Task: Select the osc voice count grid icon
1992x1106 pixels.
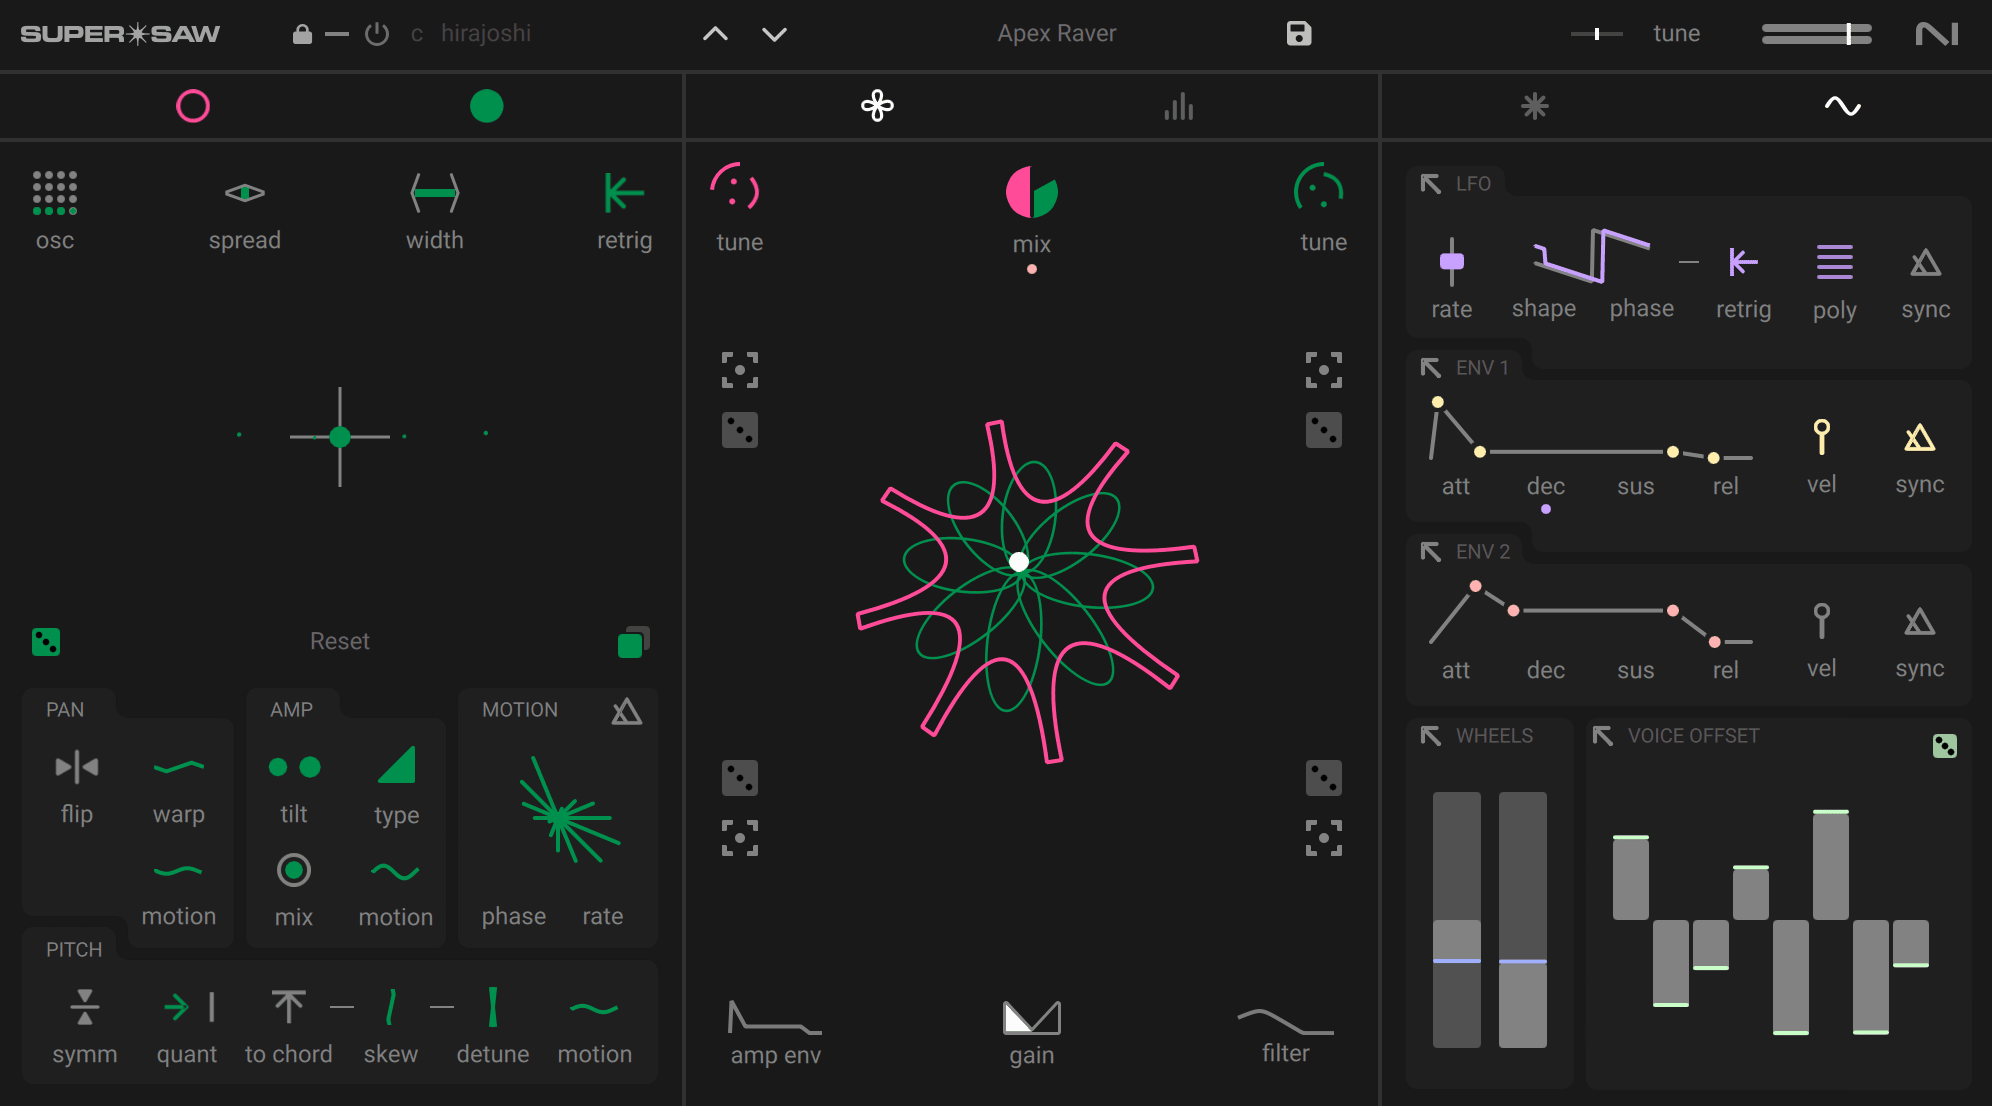Action: [55, 192]
